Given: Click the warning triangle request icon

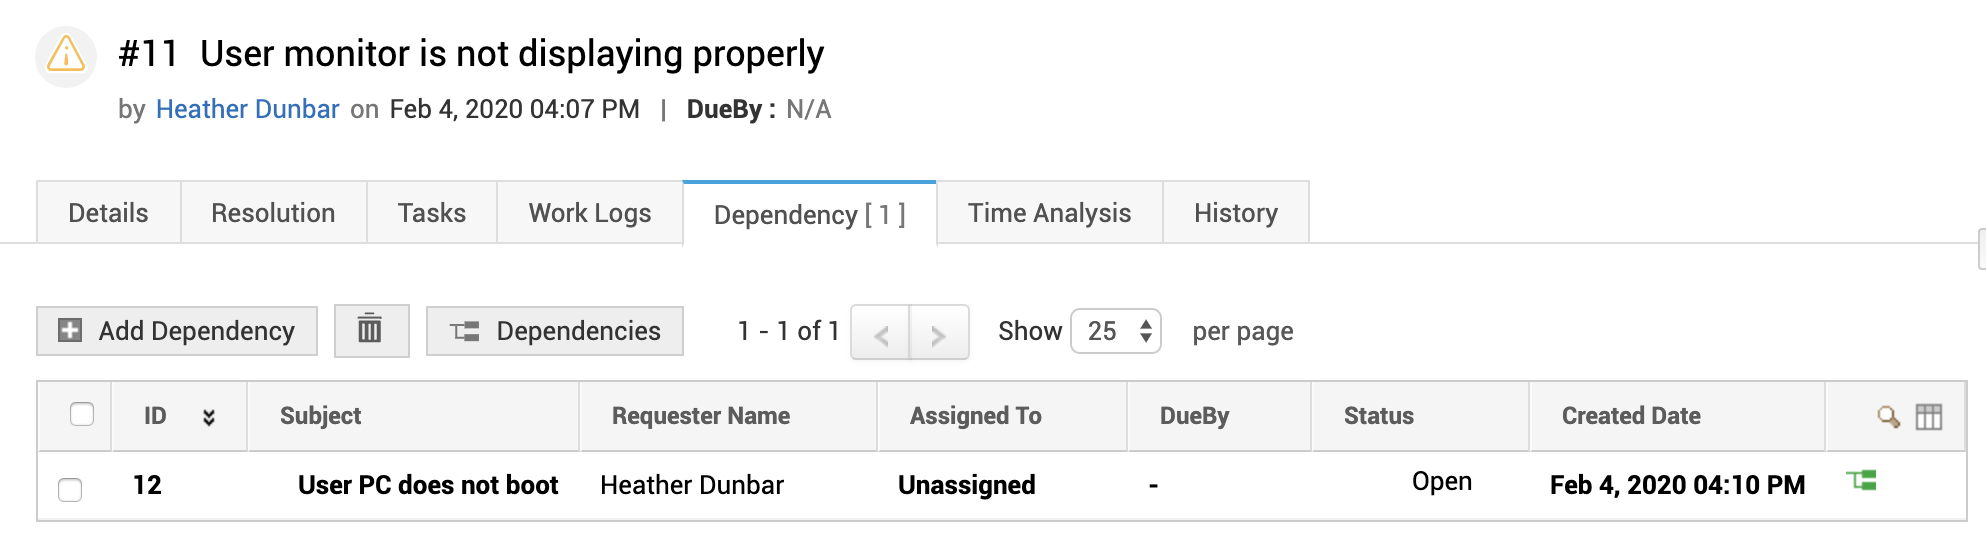Looking at the screenshot, I should pos(66,55).
